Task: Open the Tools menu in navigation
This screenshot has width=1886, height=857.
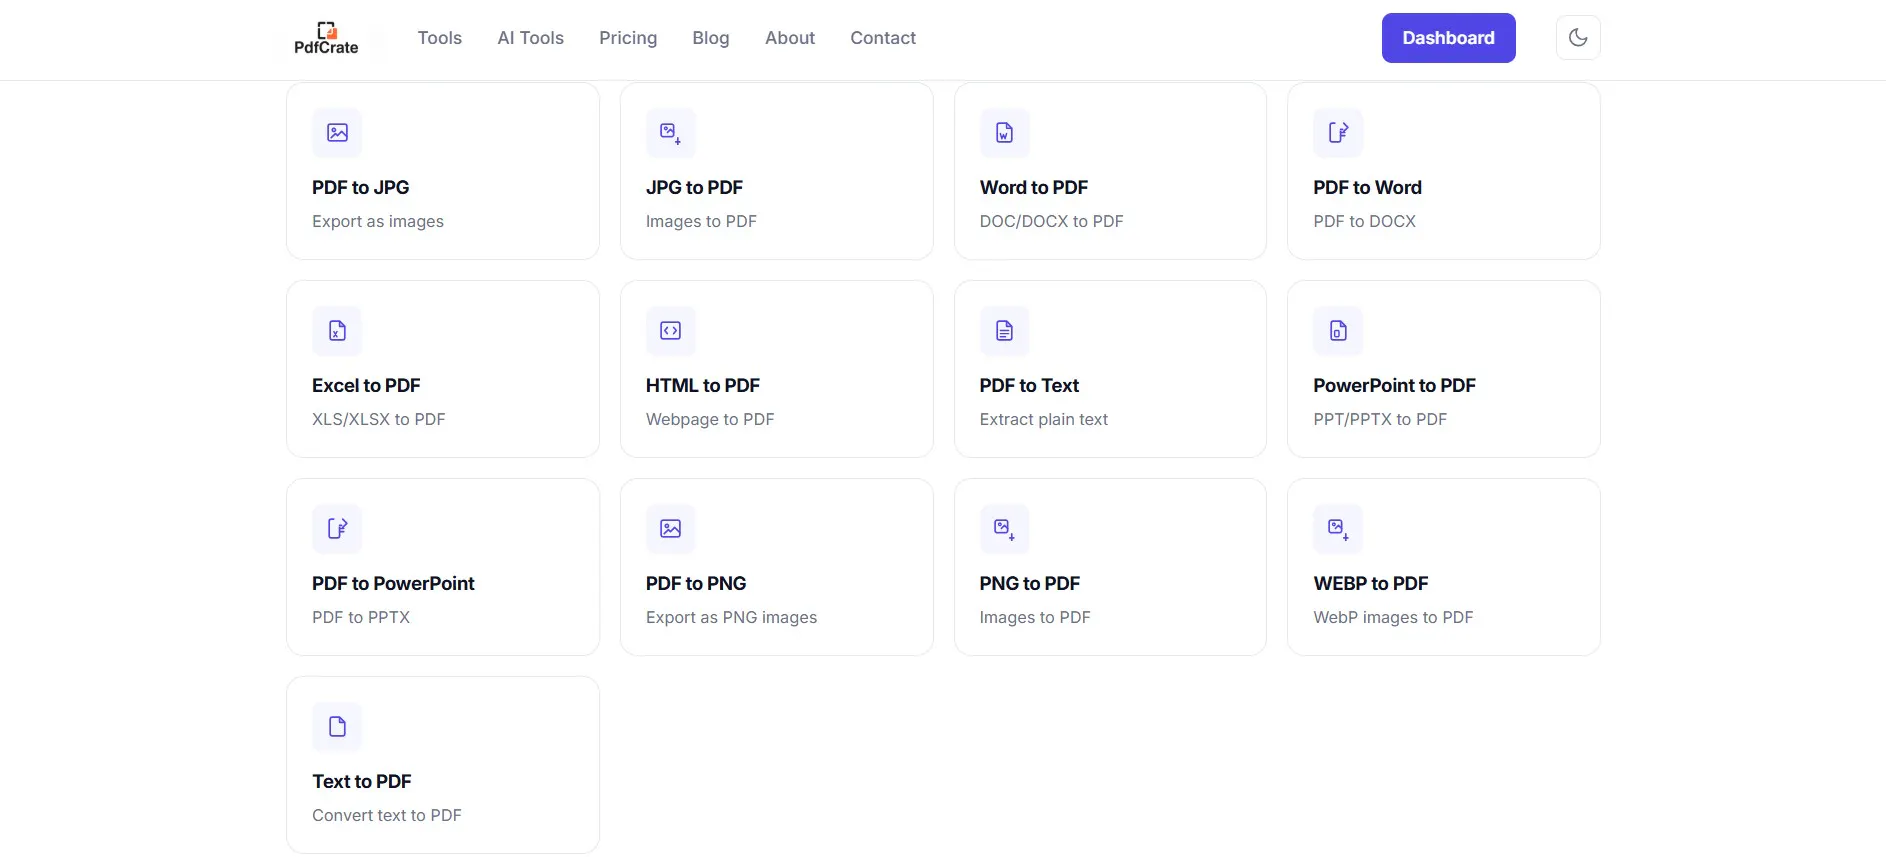Action: pyautogui.click(x=439, y=38)
